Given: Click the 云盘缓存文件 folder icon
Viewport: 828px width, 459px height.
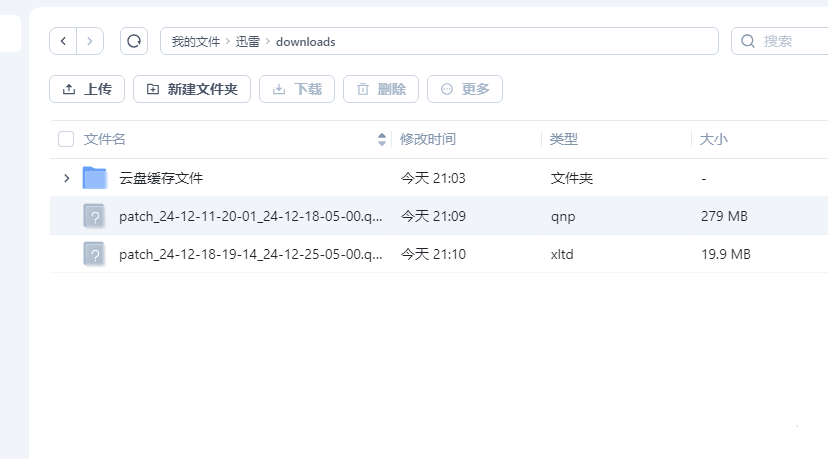Looking at the screenshot, I should coord(95,178).
